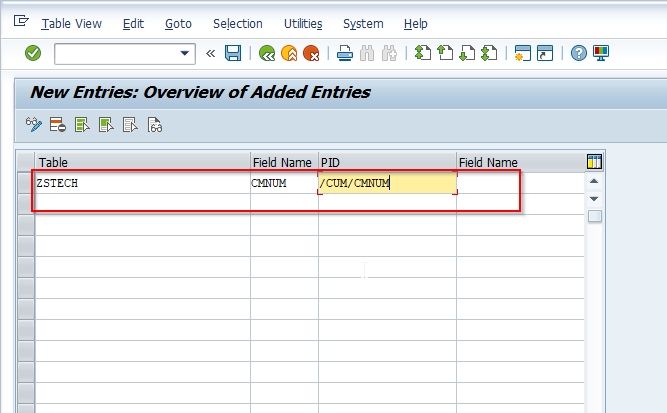Go to Last Page icon
The image size is (667, 413).
(x=489, y=53)
